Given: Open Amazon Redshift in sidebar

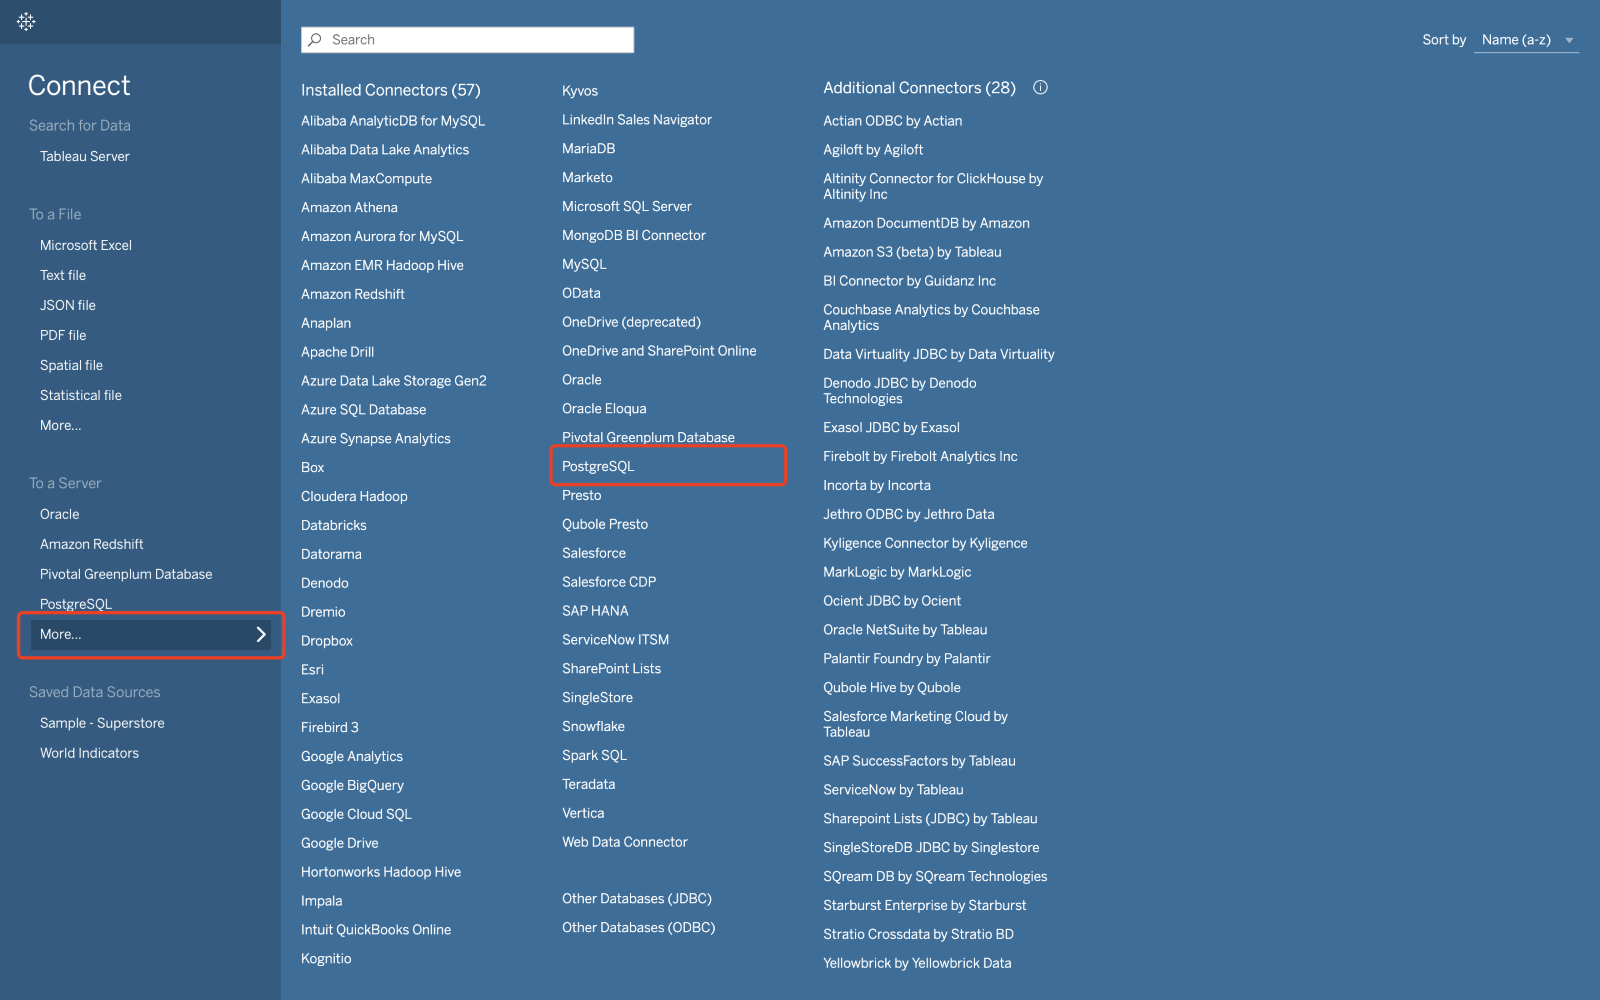Looking at the screenshot, I should (x=92, y=544).
